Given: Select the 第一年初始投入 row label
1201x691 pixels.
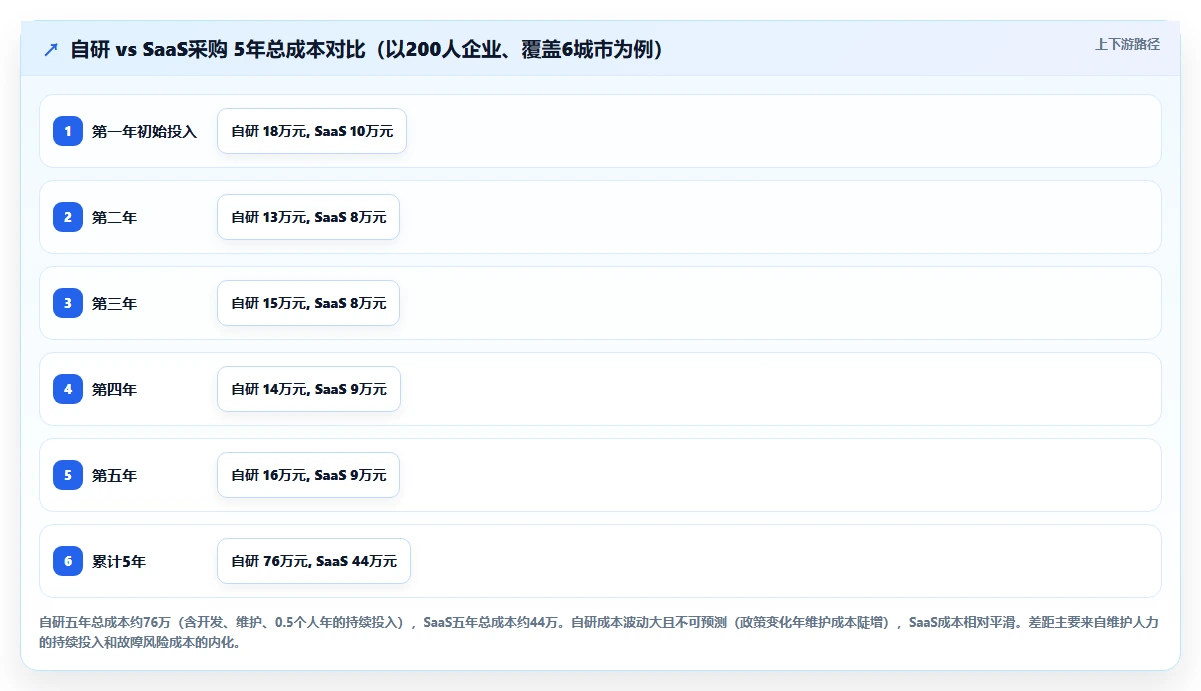Looking at the screenshot, I should pos(145,131).
